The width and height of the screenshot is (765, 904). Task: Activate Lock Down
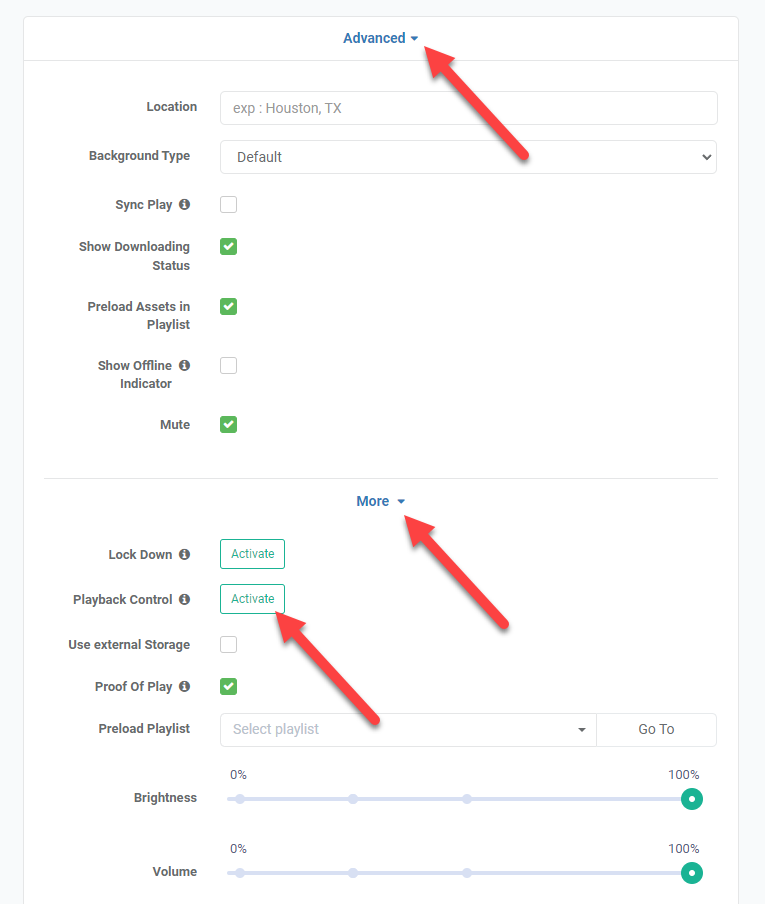point(252,554)
